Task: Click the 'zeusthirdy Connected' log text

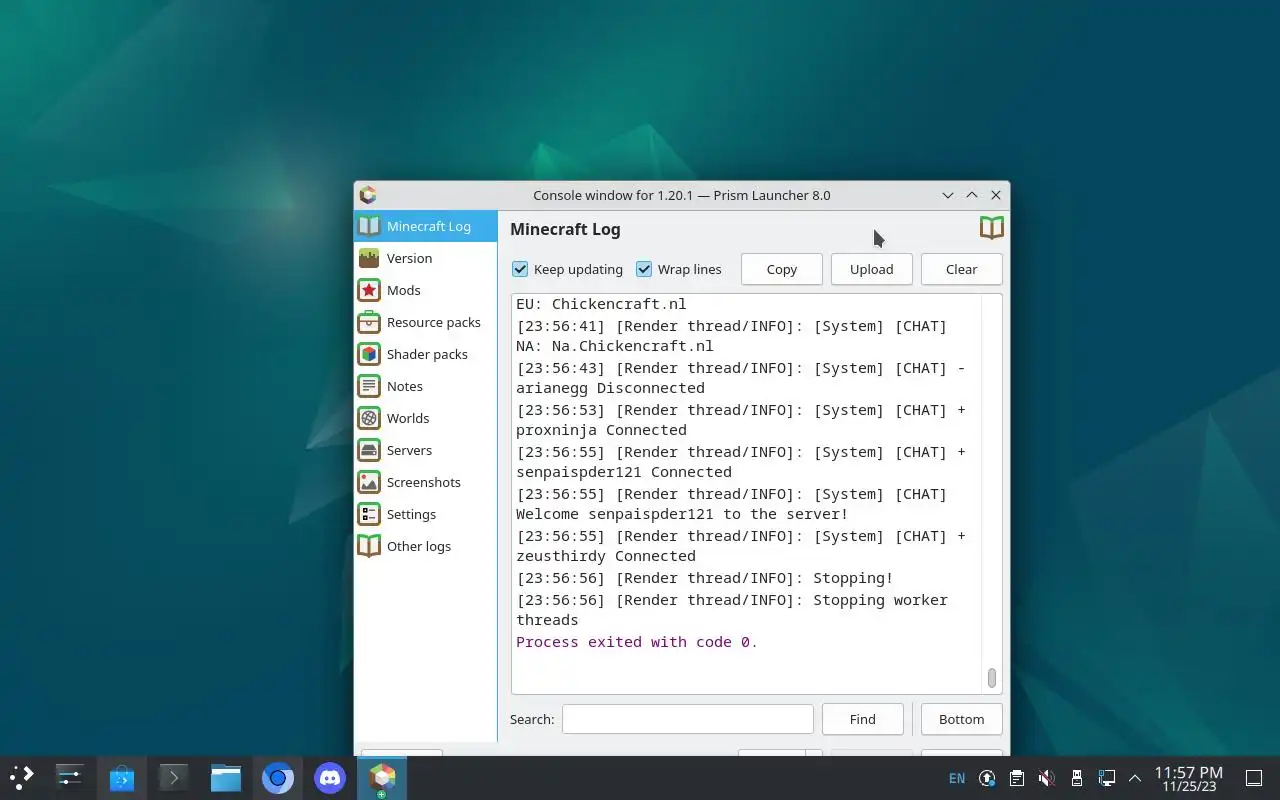Action: click(x=606, y=556)
